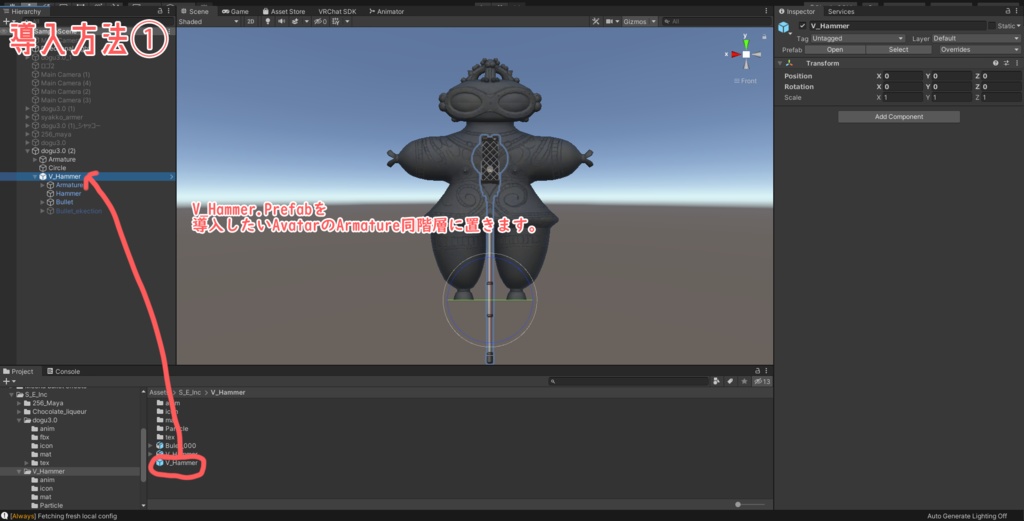This screenshot has height=521, width=1024.
Task: Toggle scene lighting lightbulb icon
Action: [268, 22]
